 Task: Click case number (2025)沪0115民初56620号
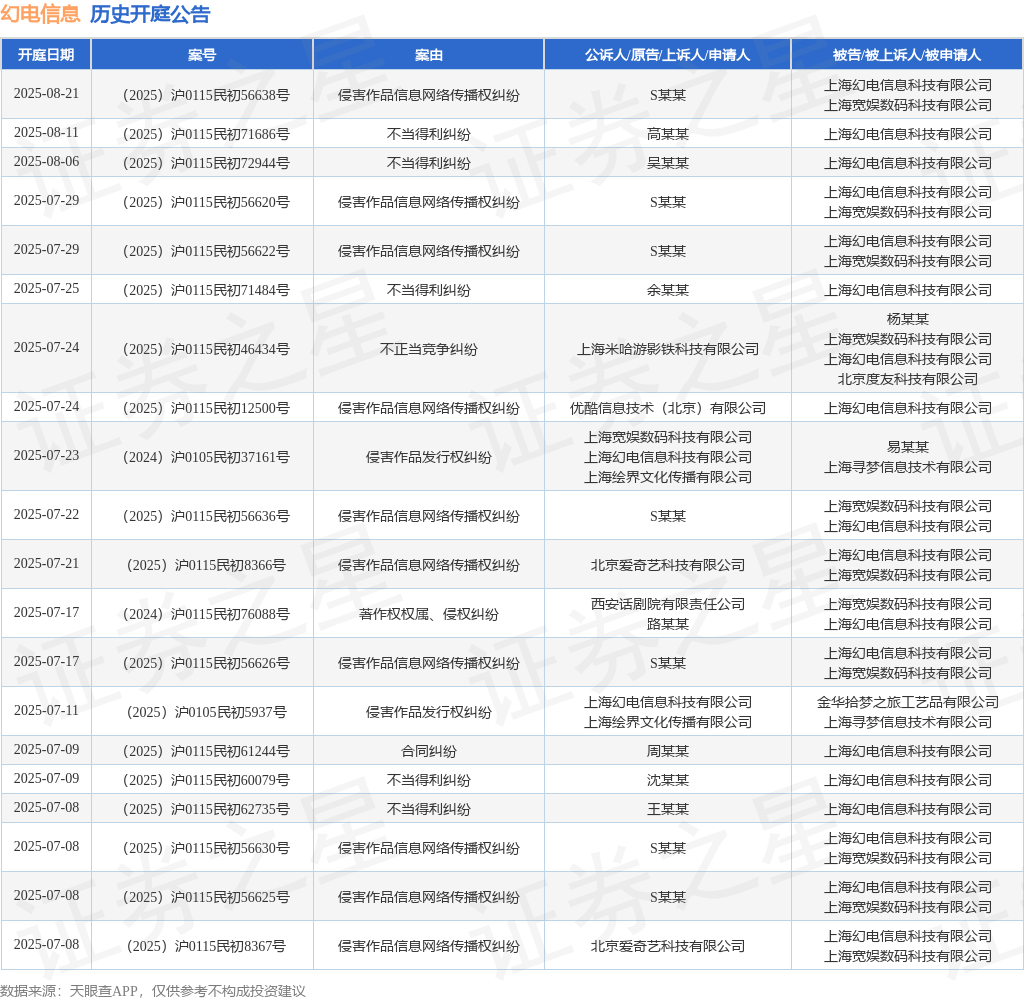click(x=206, y=202)
